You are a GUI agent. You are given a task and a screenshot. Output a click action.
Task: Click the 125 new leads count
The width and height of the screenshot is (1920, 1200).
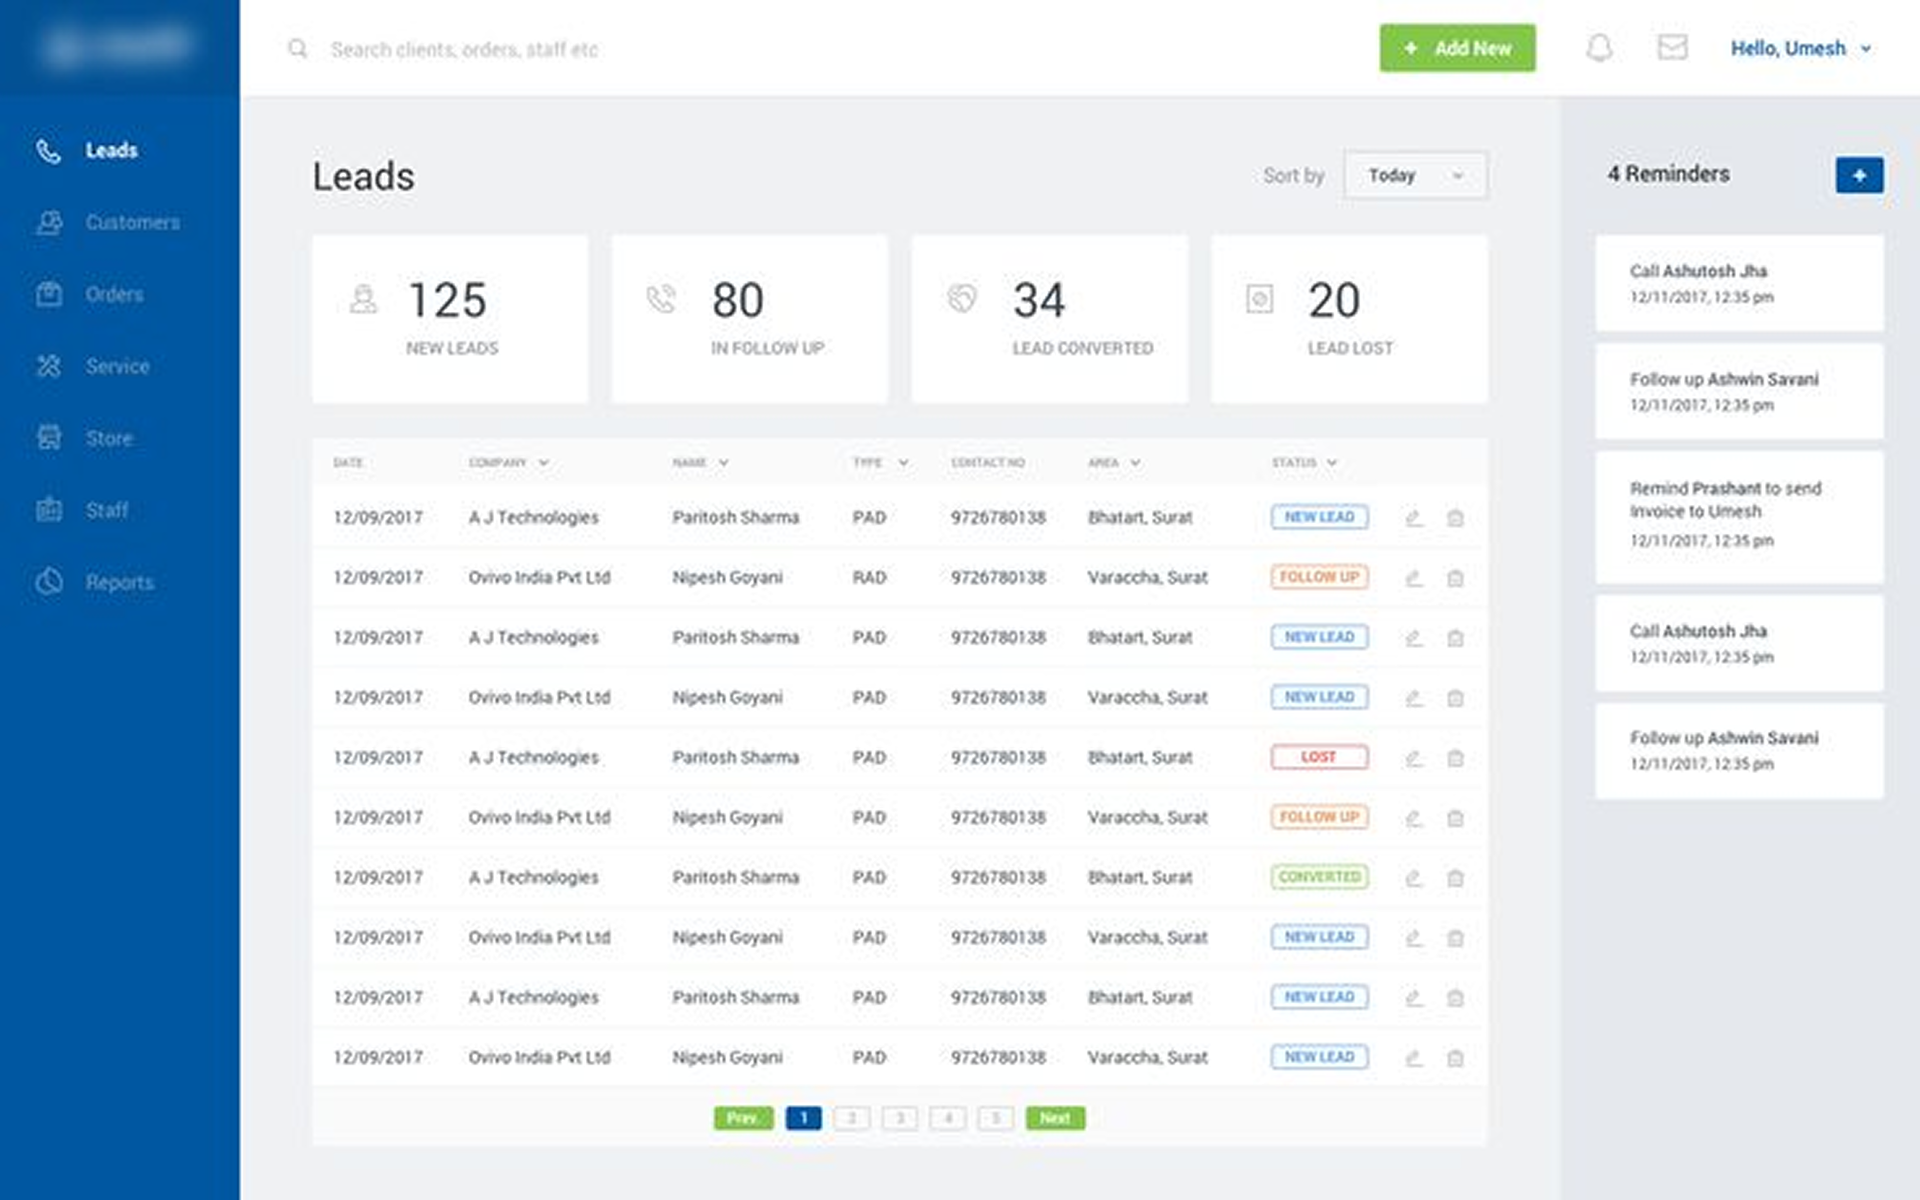(x=447, y=300)
